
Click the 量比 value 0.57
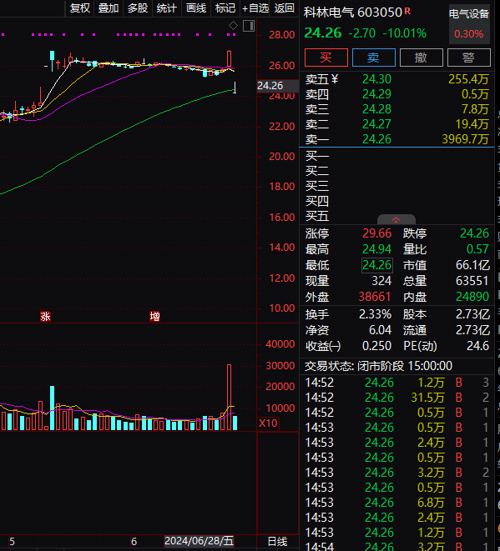point(478,249)
